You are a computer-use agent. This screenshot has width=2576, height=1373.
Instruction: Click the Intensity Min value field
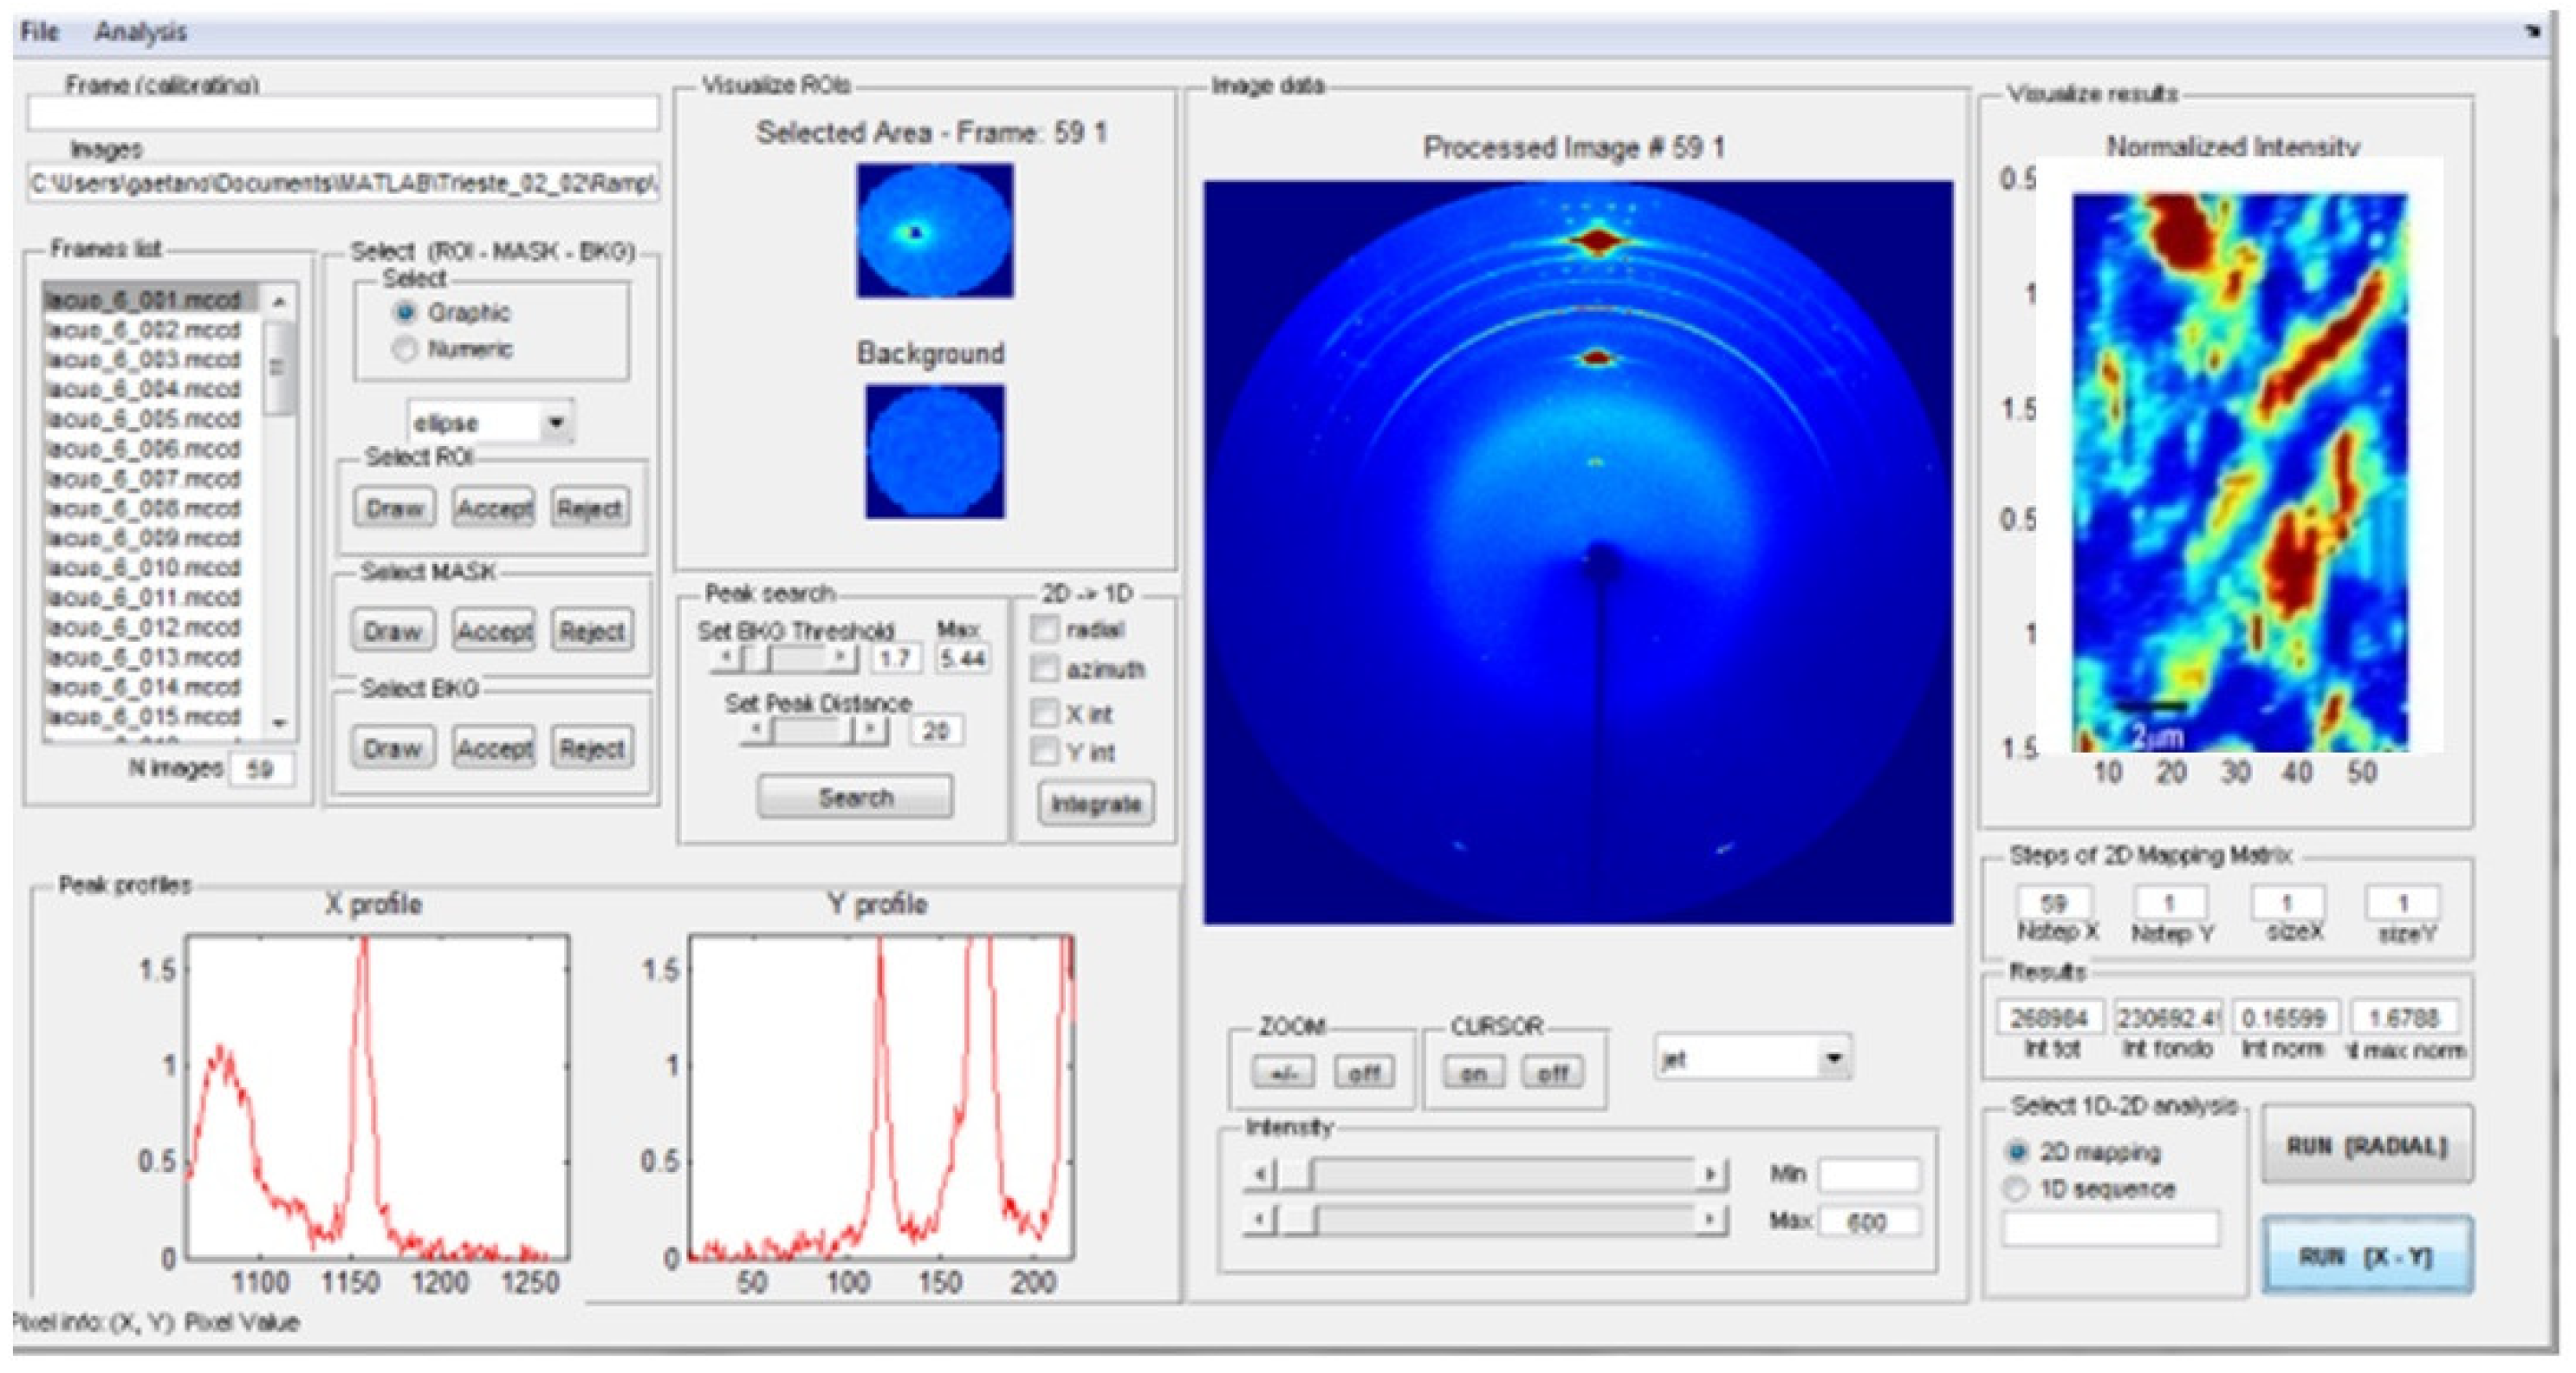(x=1869, y=1175)
